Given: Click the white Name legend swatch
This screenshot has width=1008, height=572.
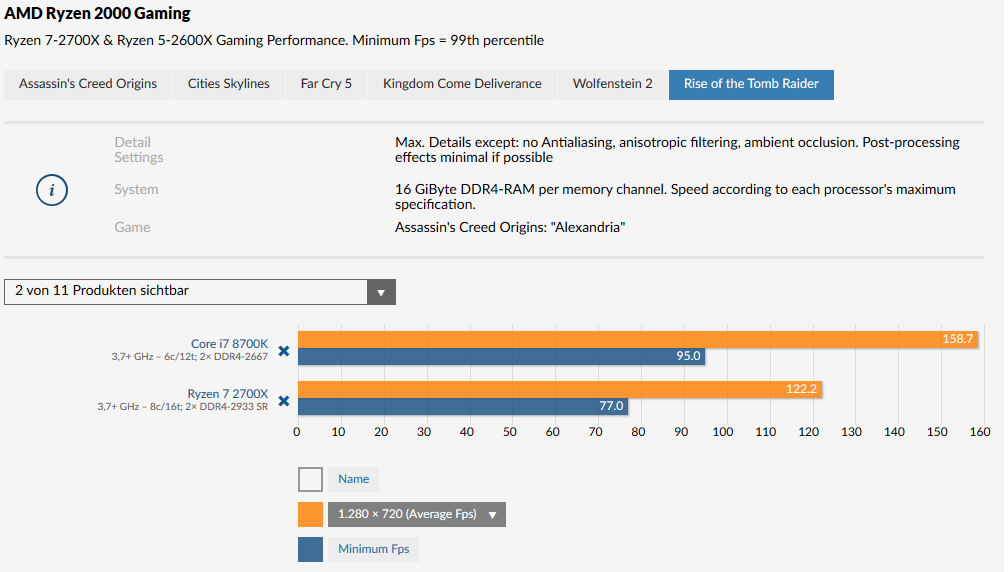Looking at the screenshot, I should 310,479.
